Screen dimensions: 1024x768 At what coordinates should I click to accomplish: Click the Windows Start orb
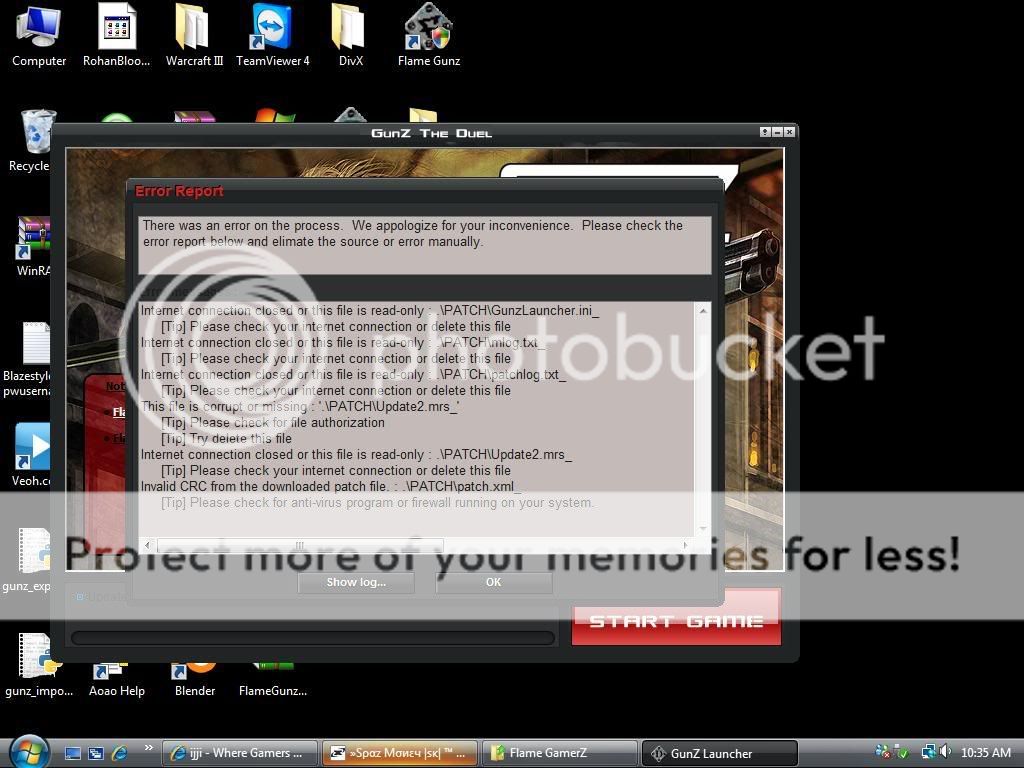[x=28, y=752]
